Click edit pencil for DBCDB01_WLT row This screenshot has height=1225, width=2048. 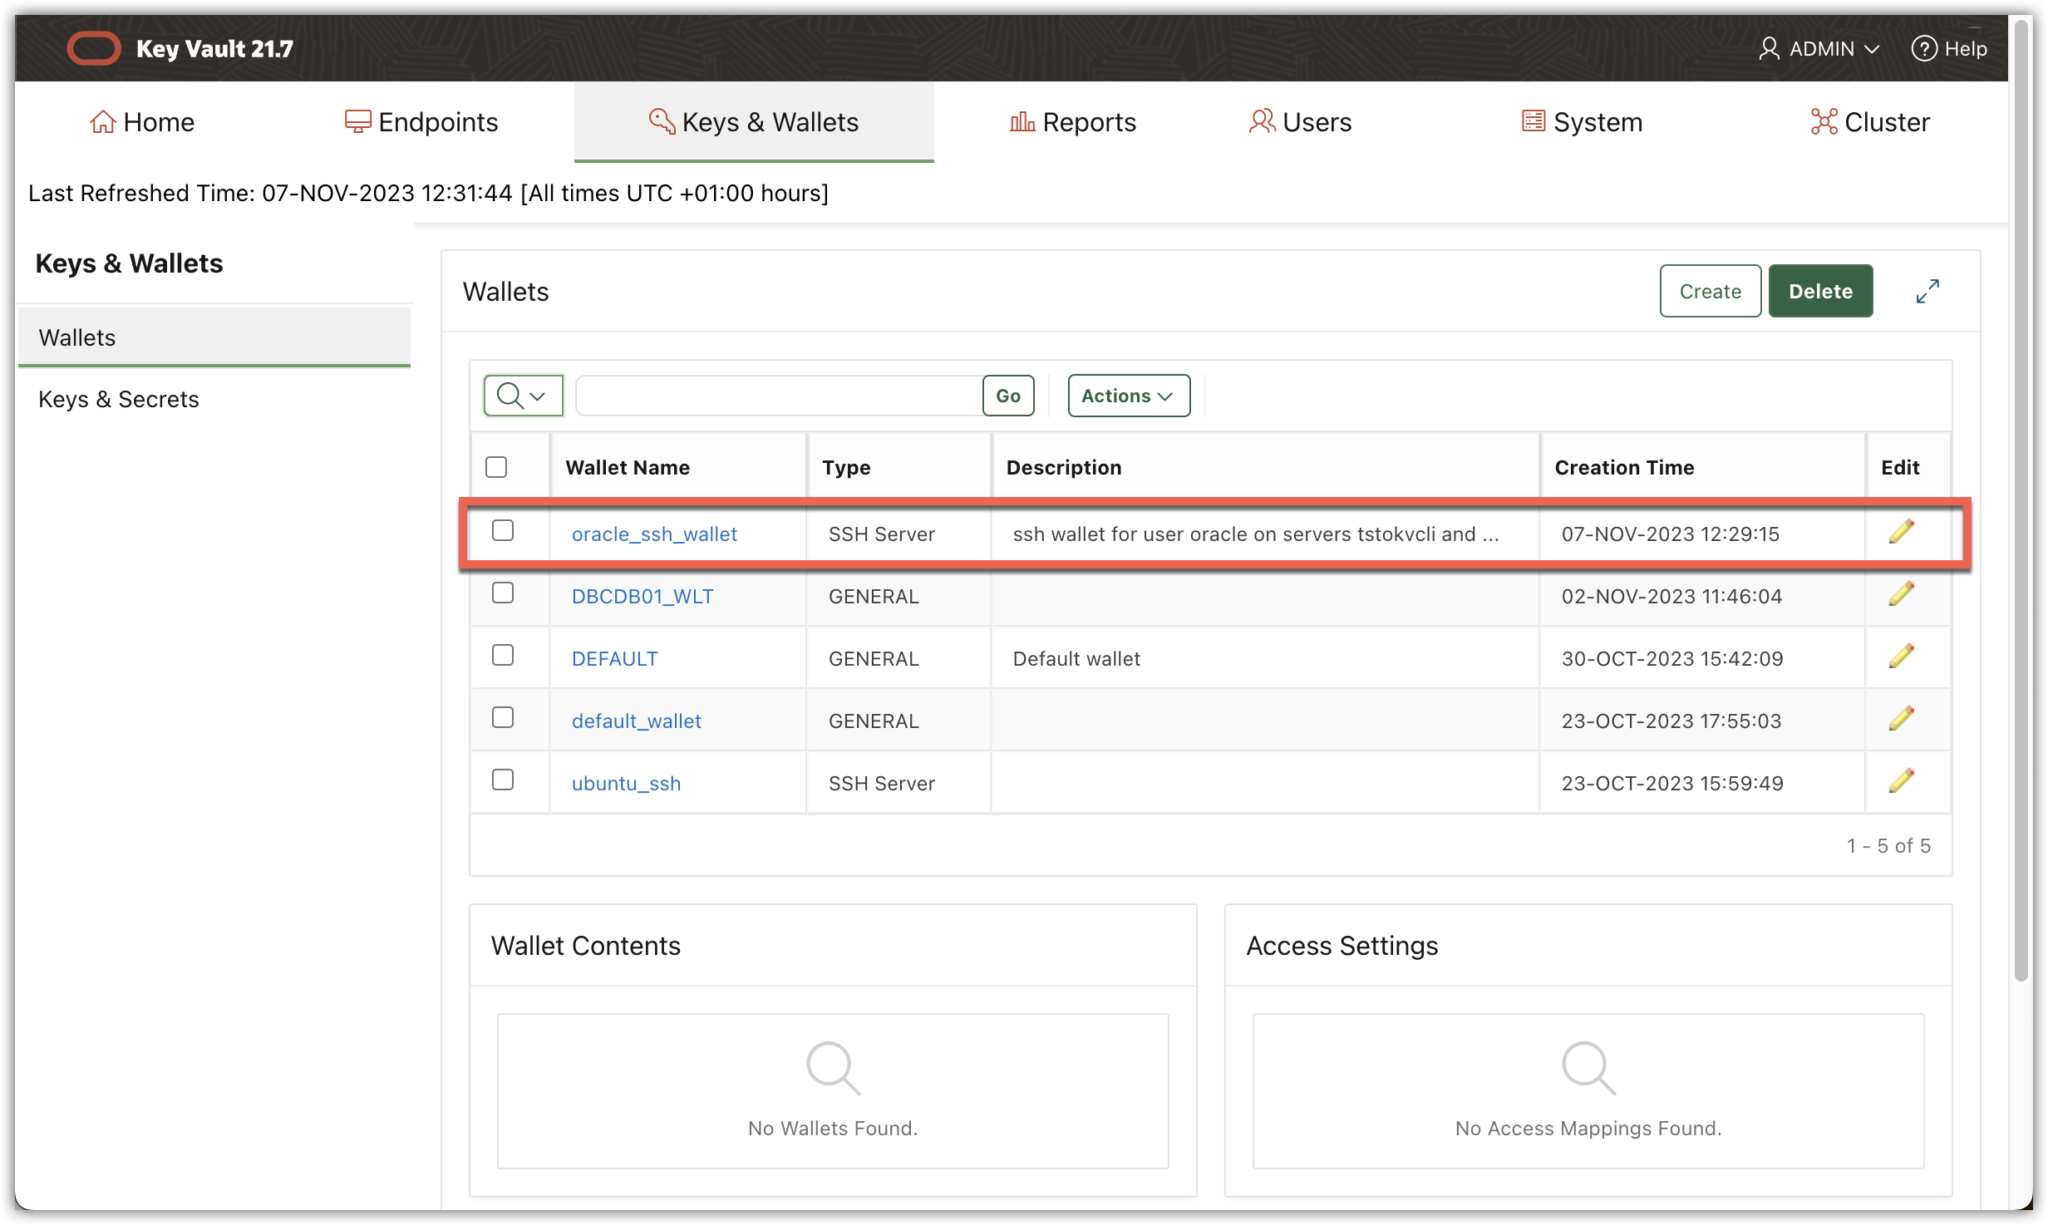pyautogui.click(x=1901, y=595)
